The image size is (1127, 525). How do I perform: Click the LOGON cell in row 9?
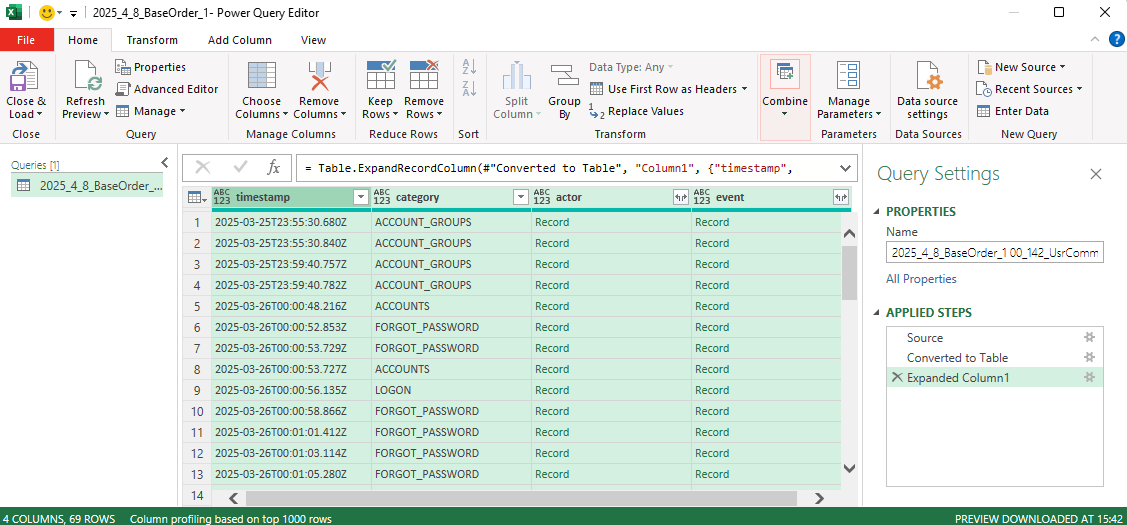pyautogui.click(x=451, y=390)
